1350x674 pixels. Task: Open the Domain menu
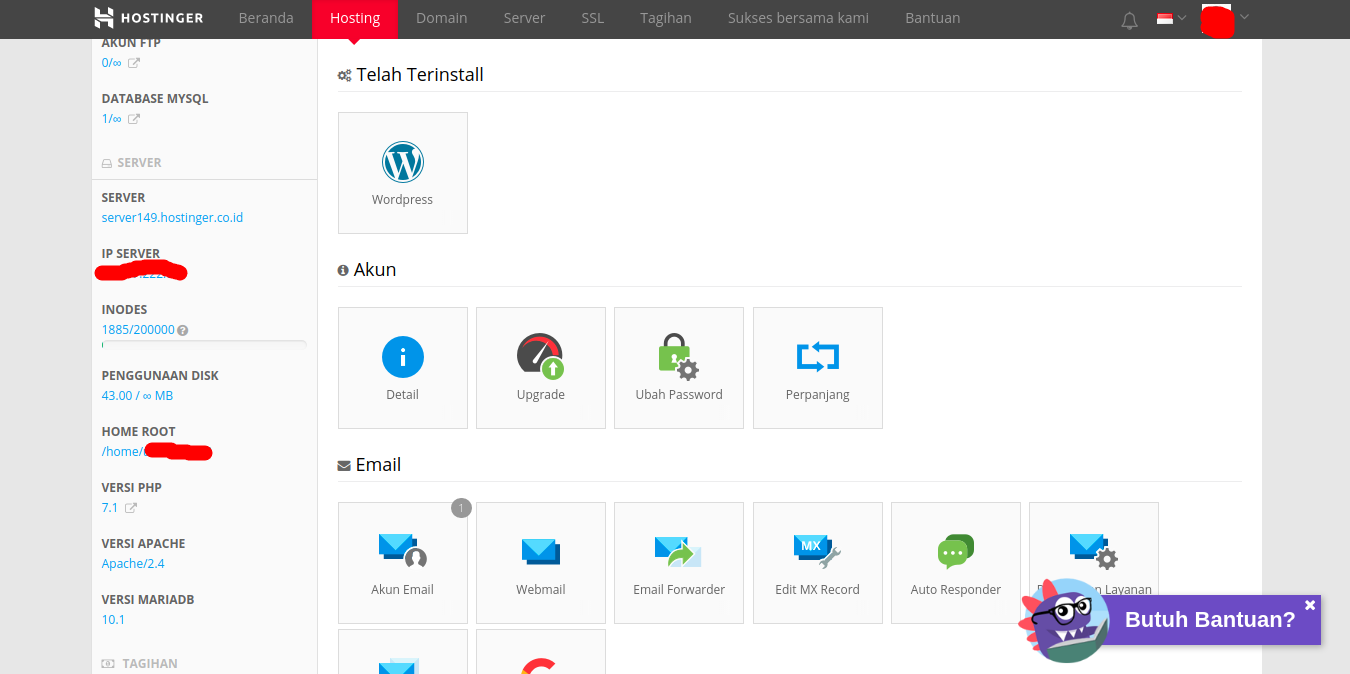[x=442, y=18]
